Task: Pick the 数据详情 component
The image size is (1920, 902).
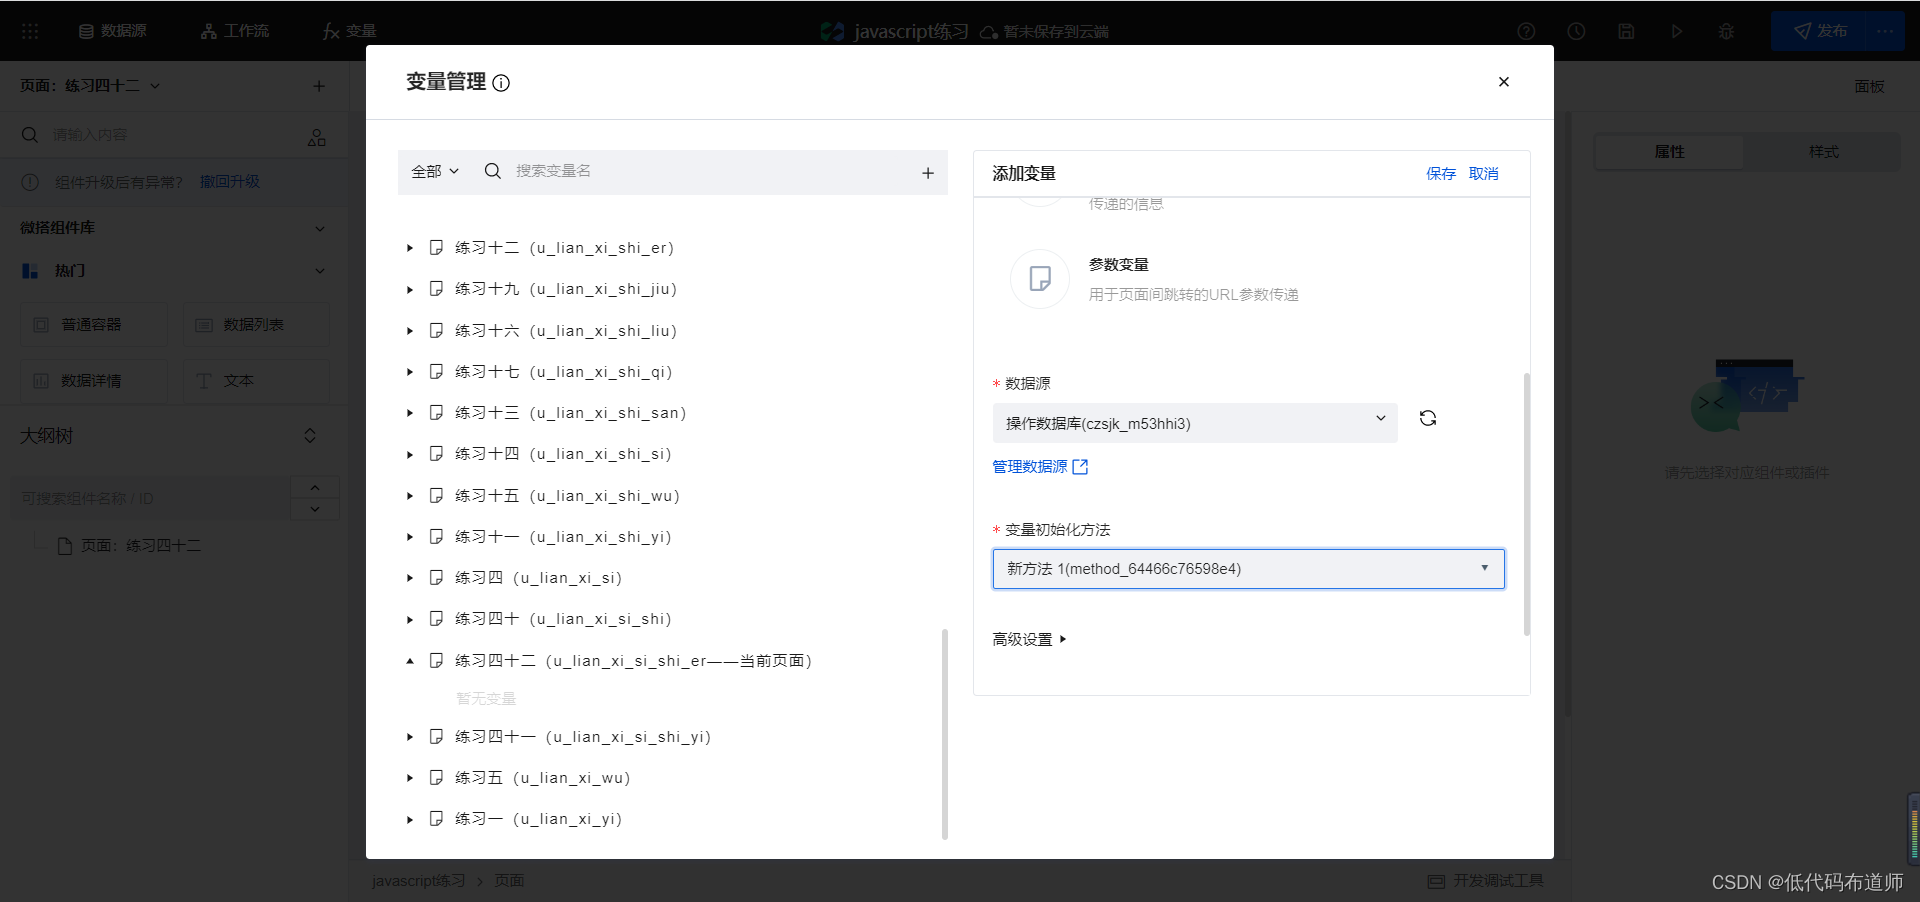Action: [x=94, y=381]
